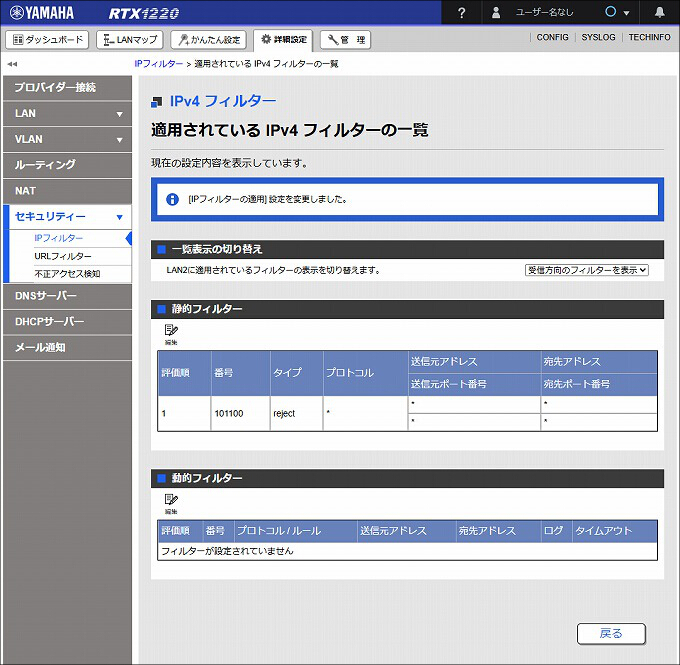
Task: Click the タイムアウト header in dynamic filter table
Action: click(614, 531)
